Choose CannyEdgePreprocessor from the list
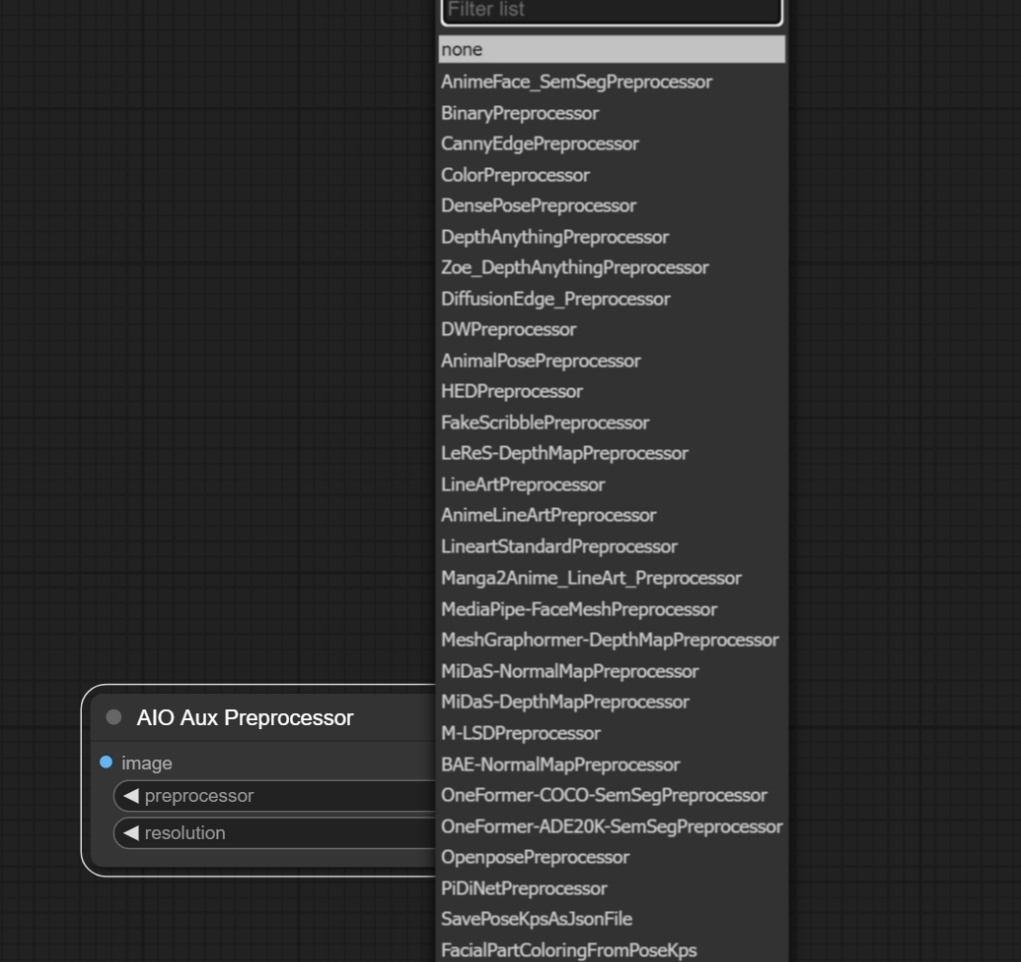The height and width of the screenshot is (962, 1021). coord(540,144)
